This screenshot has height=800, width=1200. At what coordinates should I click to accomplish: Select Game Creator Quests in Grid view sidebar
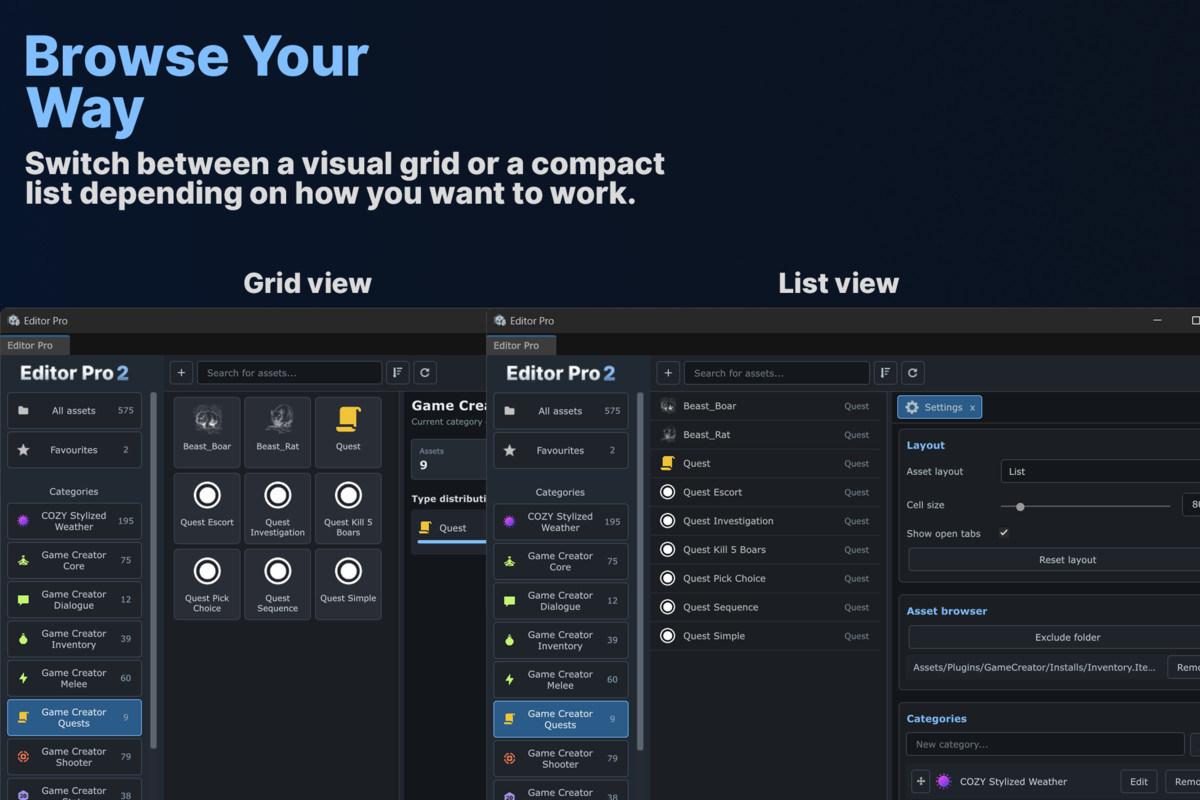(74, 717)
